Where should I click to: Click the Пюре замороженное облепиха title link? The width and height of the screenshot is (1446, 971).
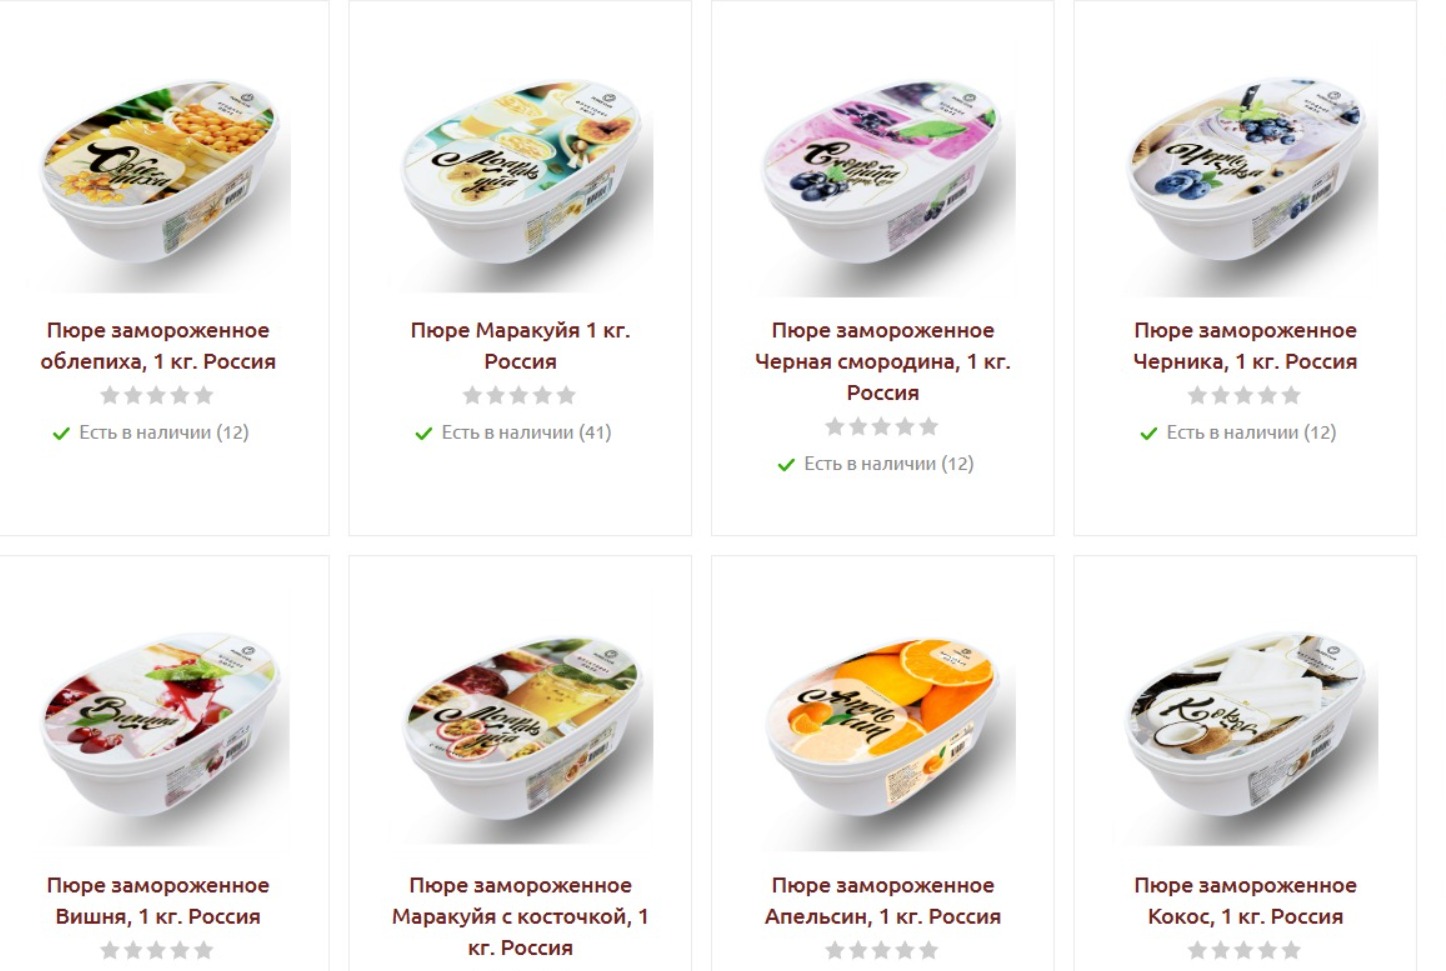pyautogui.click(x=158, y=346)
